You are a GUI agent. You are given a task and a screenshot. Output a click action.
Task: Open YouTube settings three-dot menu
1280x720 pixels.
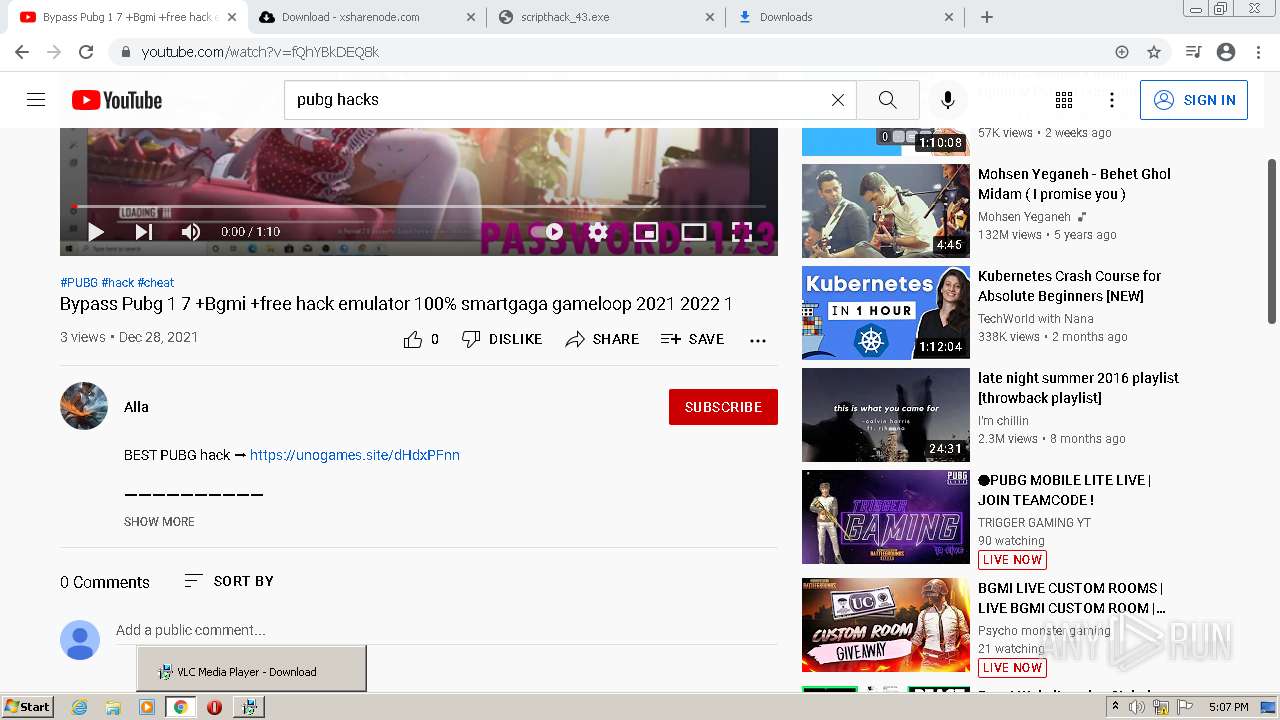(x=1112, y=100)
